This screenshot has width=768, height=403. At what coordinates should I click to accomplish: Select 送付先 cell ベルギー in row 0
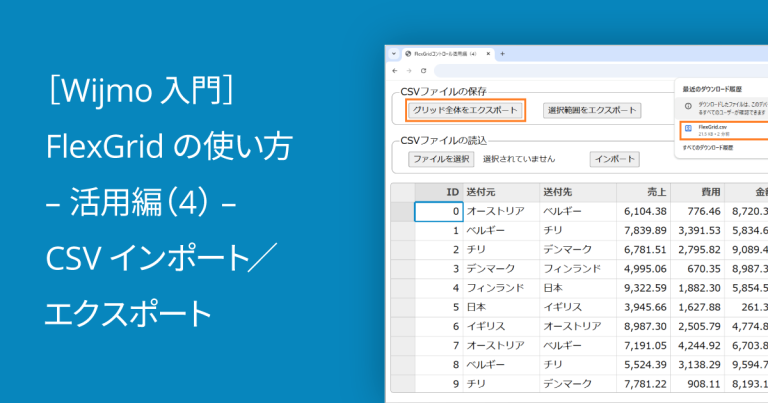[578, 212]
